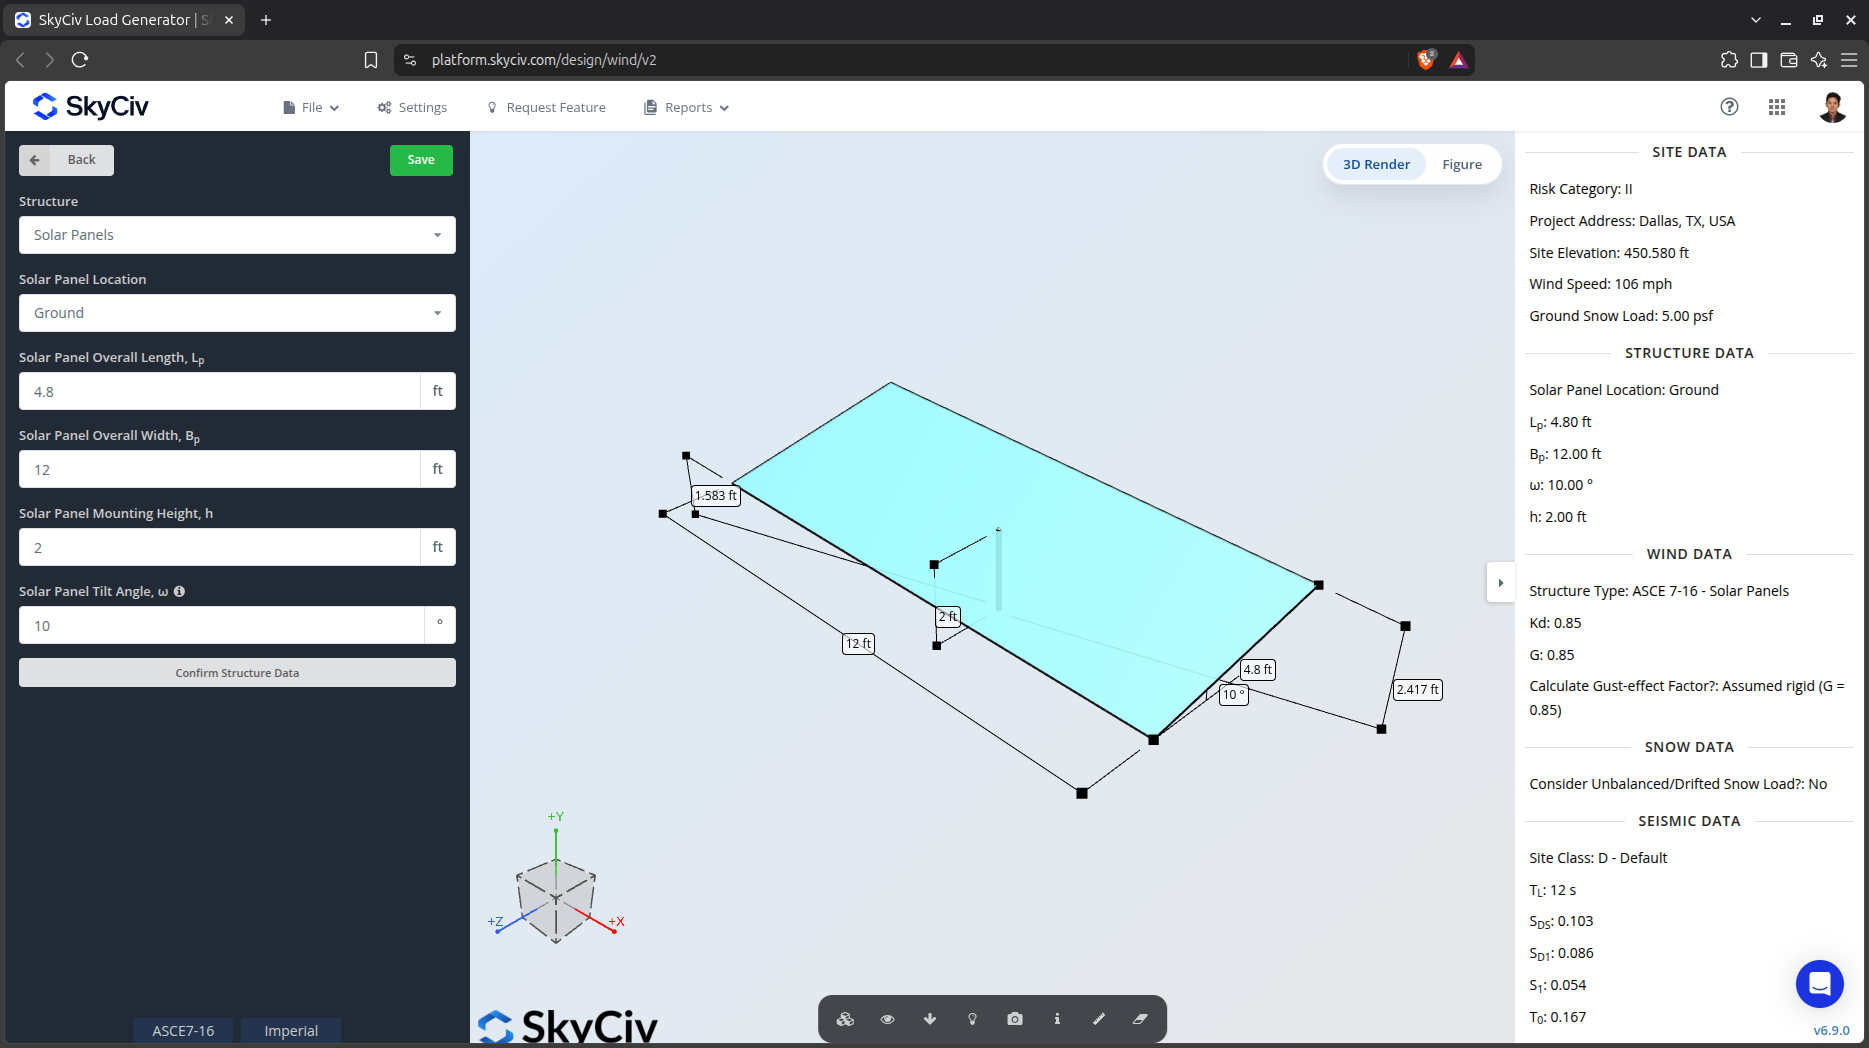Screen dimensions: 1869x1048
Task: Open the Solar Panel Location dropdown
Action: (x=237, y=313)
